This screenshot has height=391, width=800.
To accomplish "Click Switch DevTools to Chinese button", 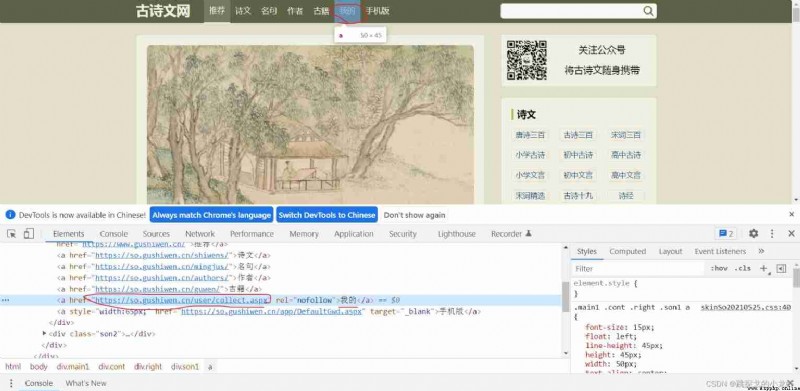I will click(x=327, y=215).
